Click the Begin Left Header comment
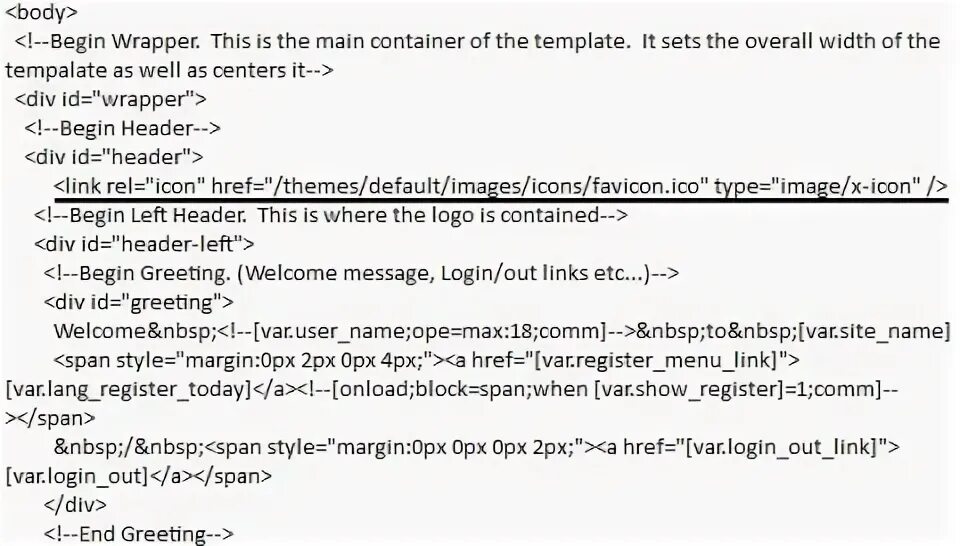Screen dimensions: 960x546 point(331,215)
